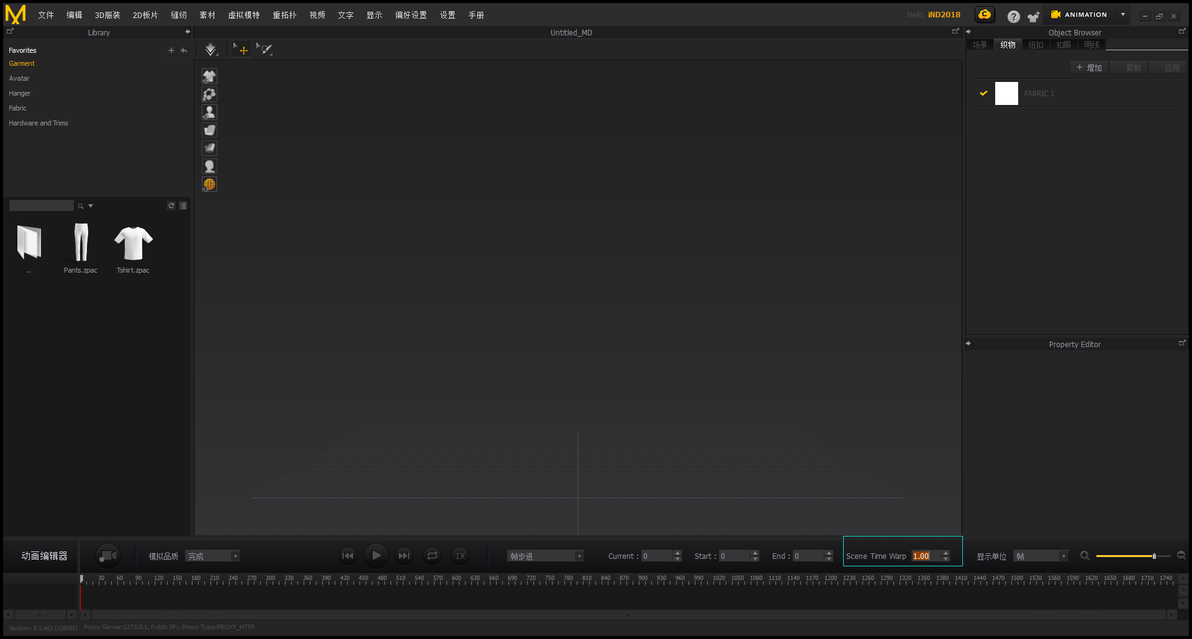Toggle the 1X playback speed button

click(460, 555)
